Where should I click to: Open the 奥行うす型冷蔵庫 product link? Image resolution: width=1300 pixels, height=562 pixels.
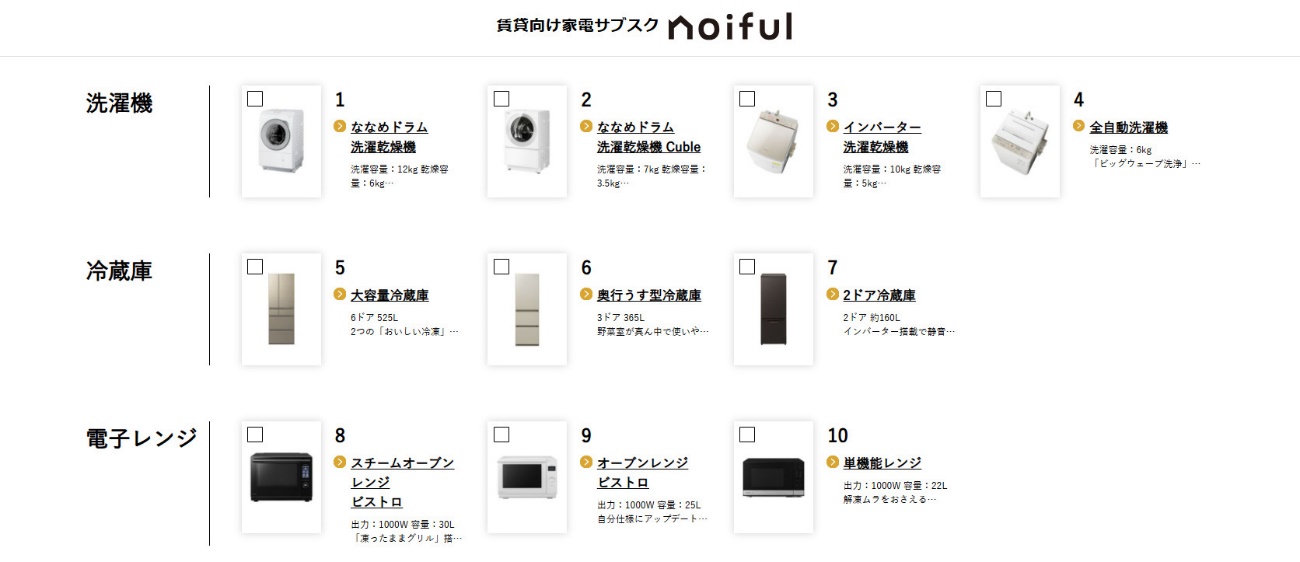648,295
